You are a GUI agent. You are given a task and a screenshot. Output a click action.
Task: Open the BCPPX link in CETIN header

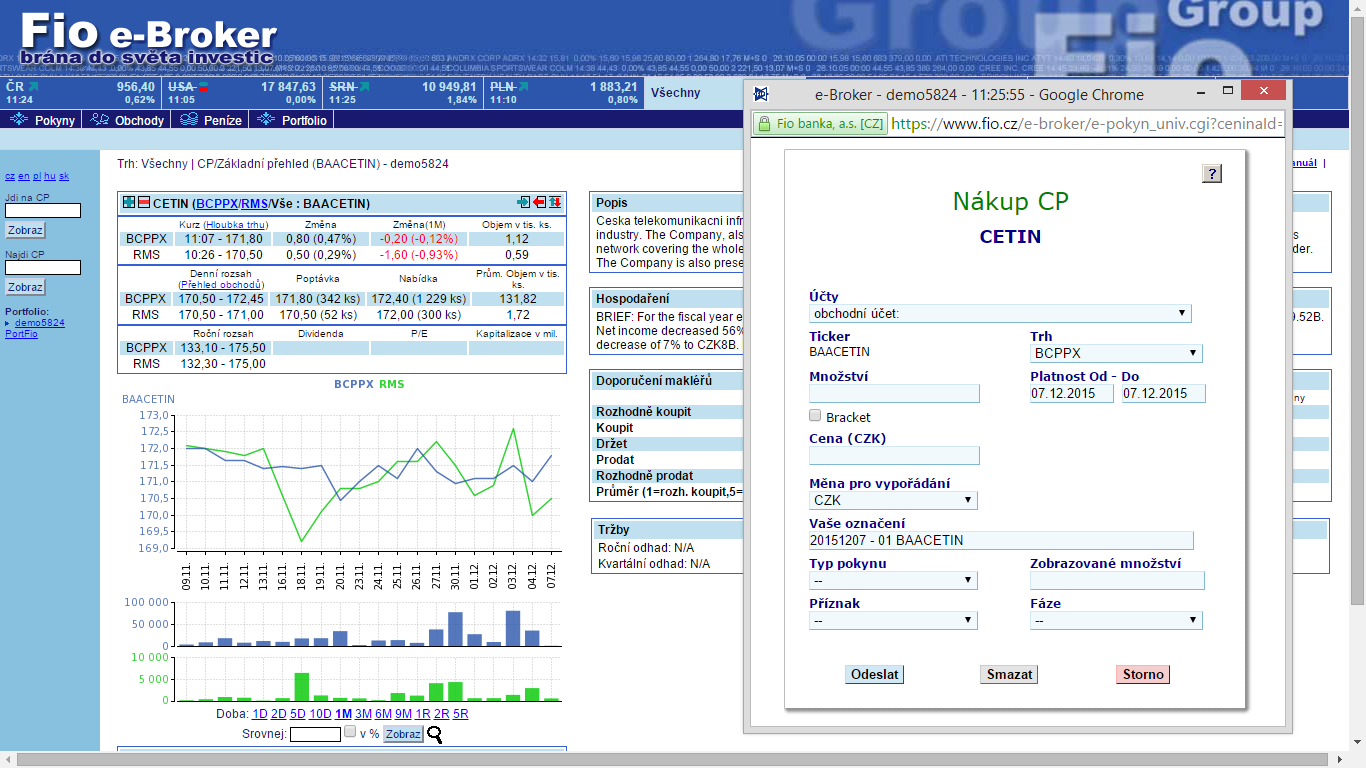click(217, 203)
